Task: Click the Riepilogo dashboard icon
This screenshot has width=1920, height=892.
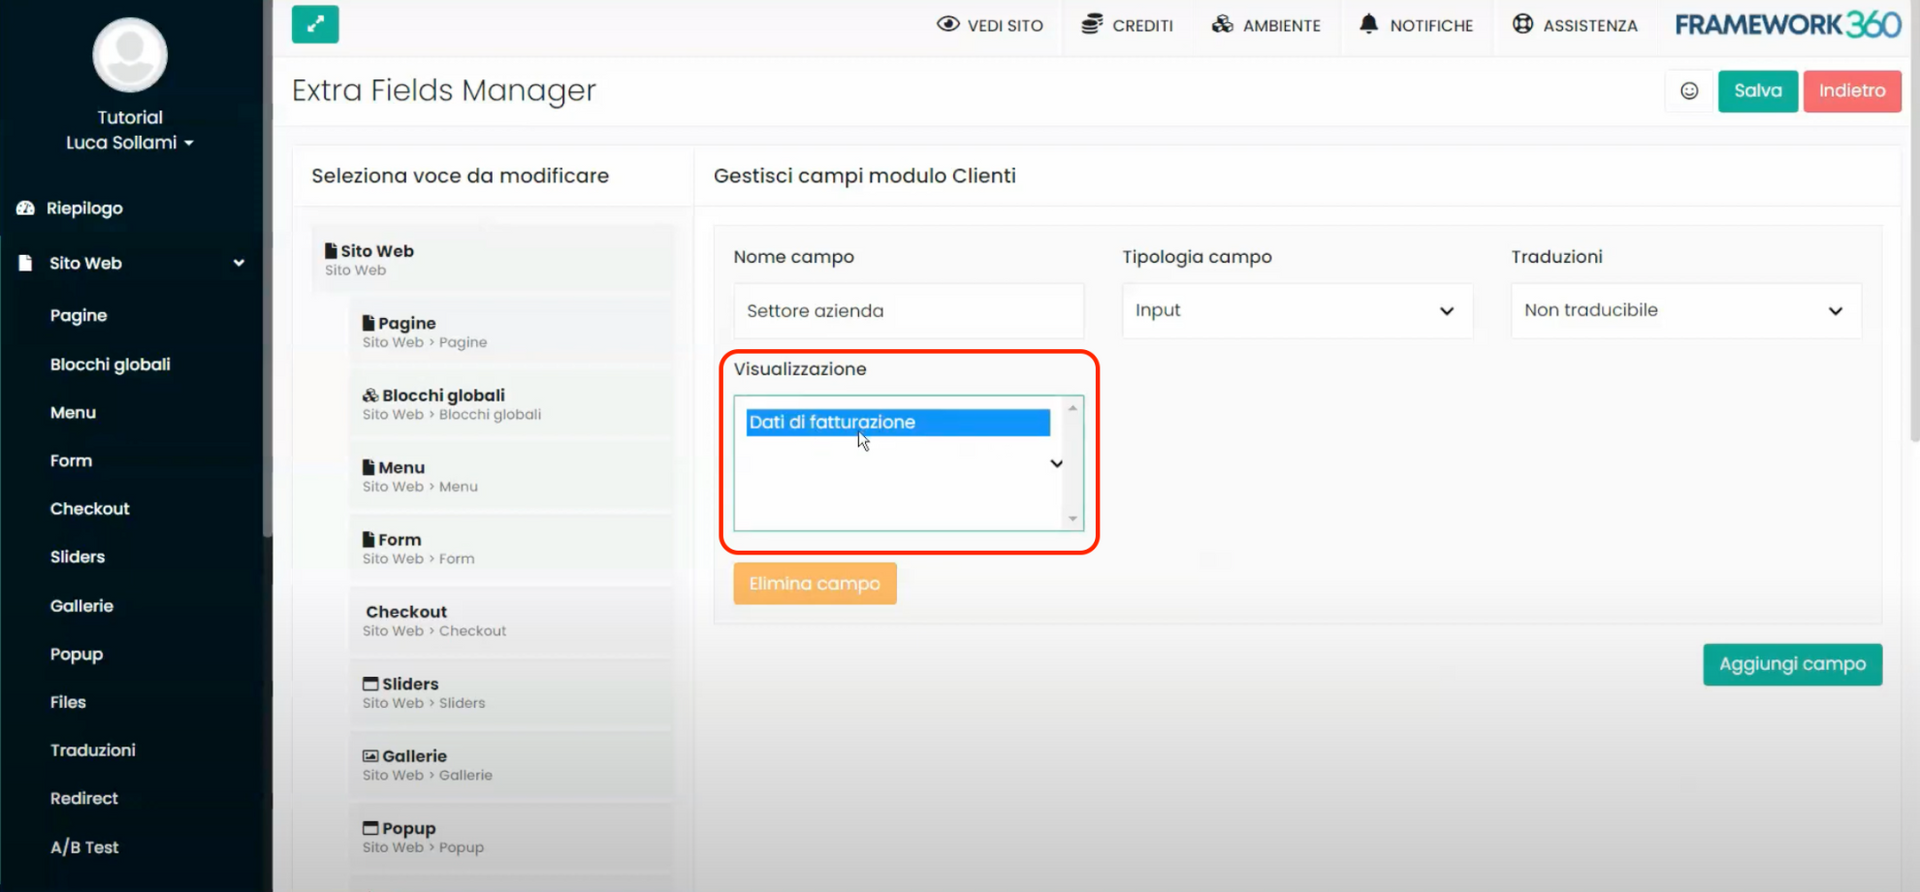Action: pyautogui.click(x=26, y=208)
